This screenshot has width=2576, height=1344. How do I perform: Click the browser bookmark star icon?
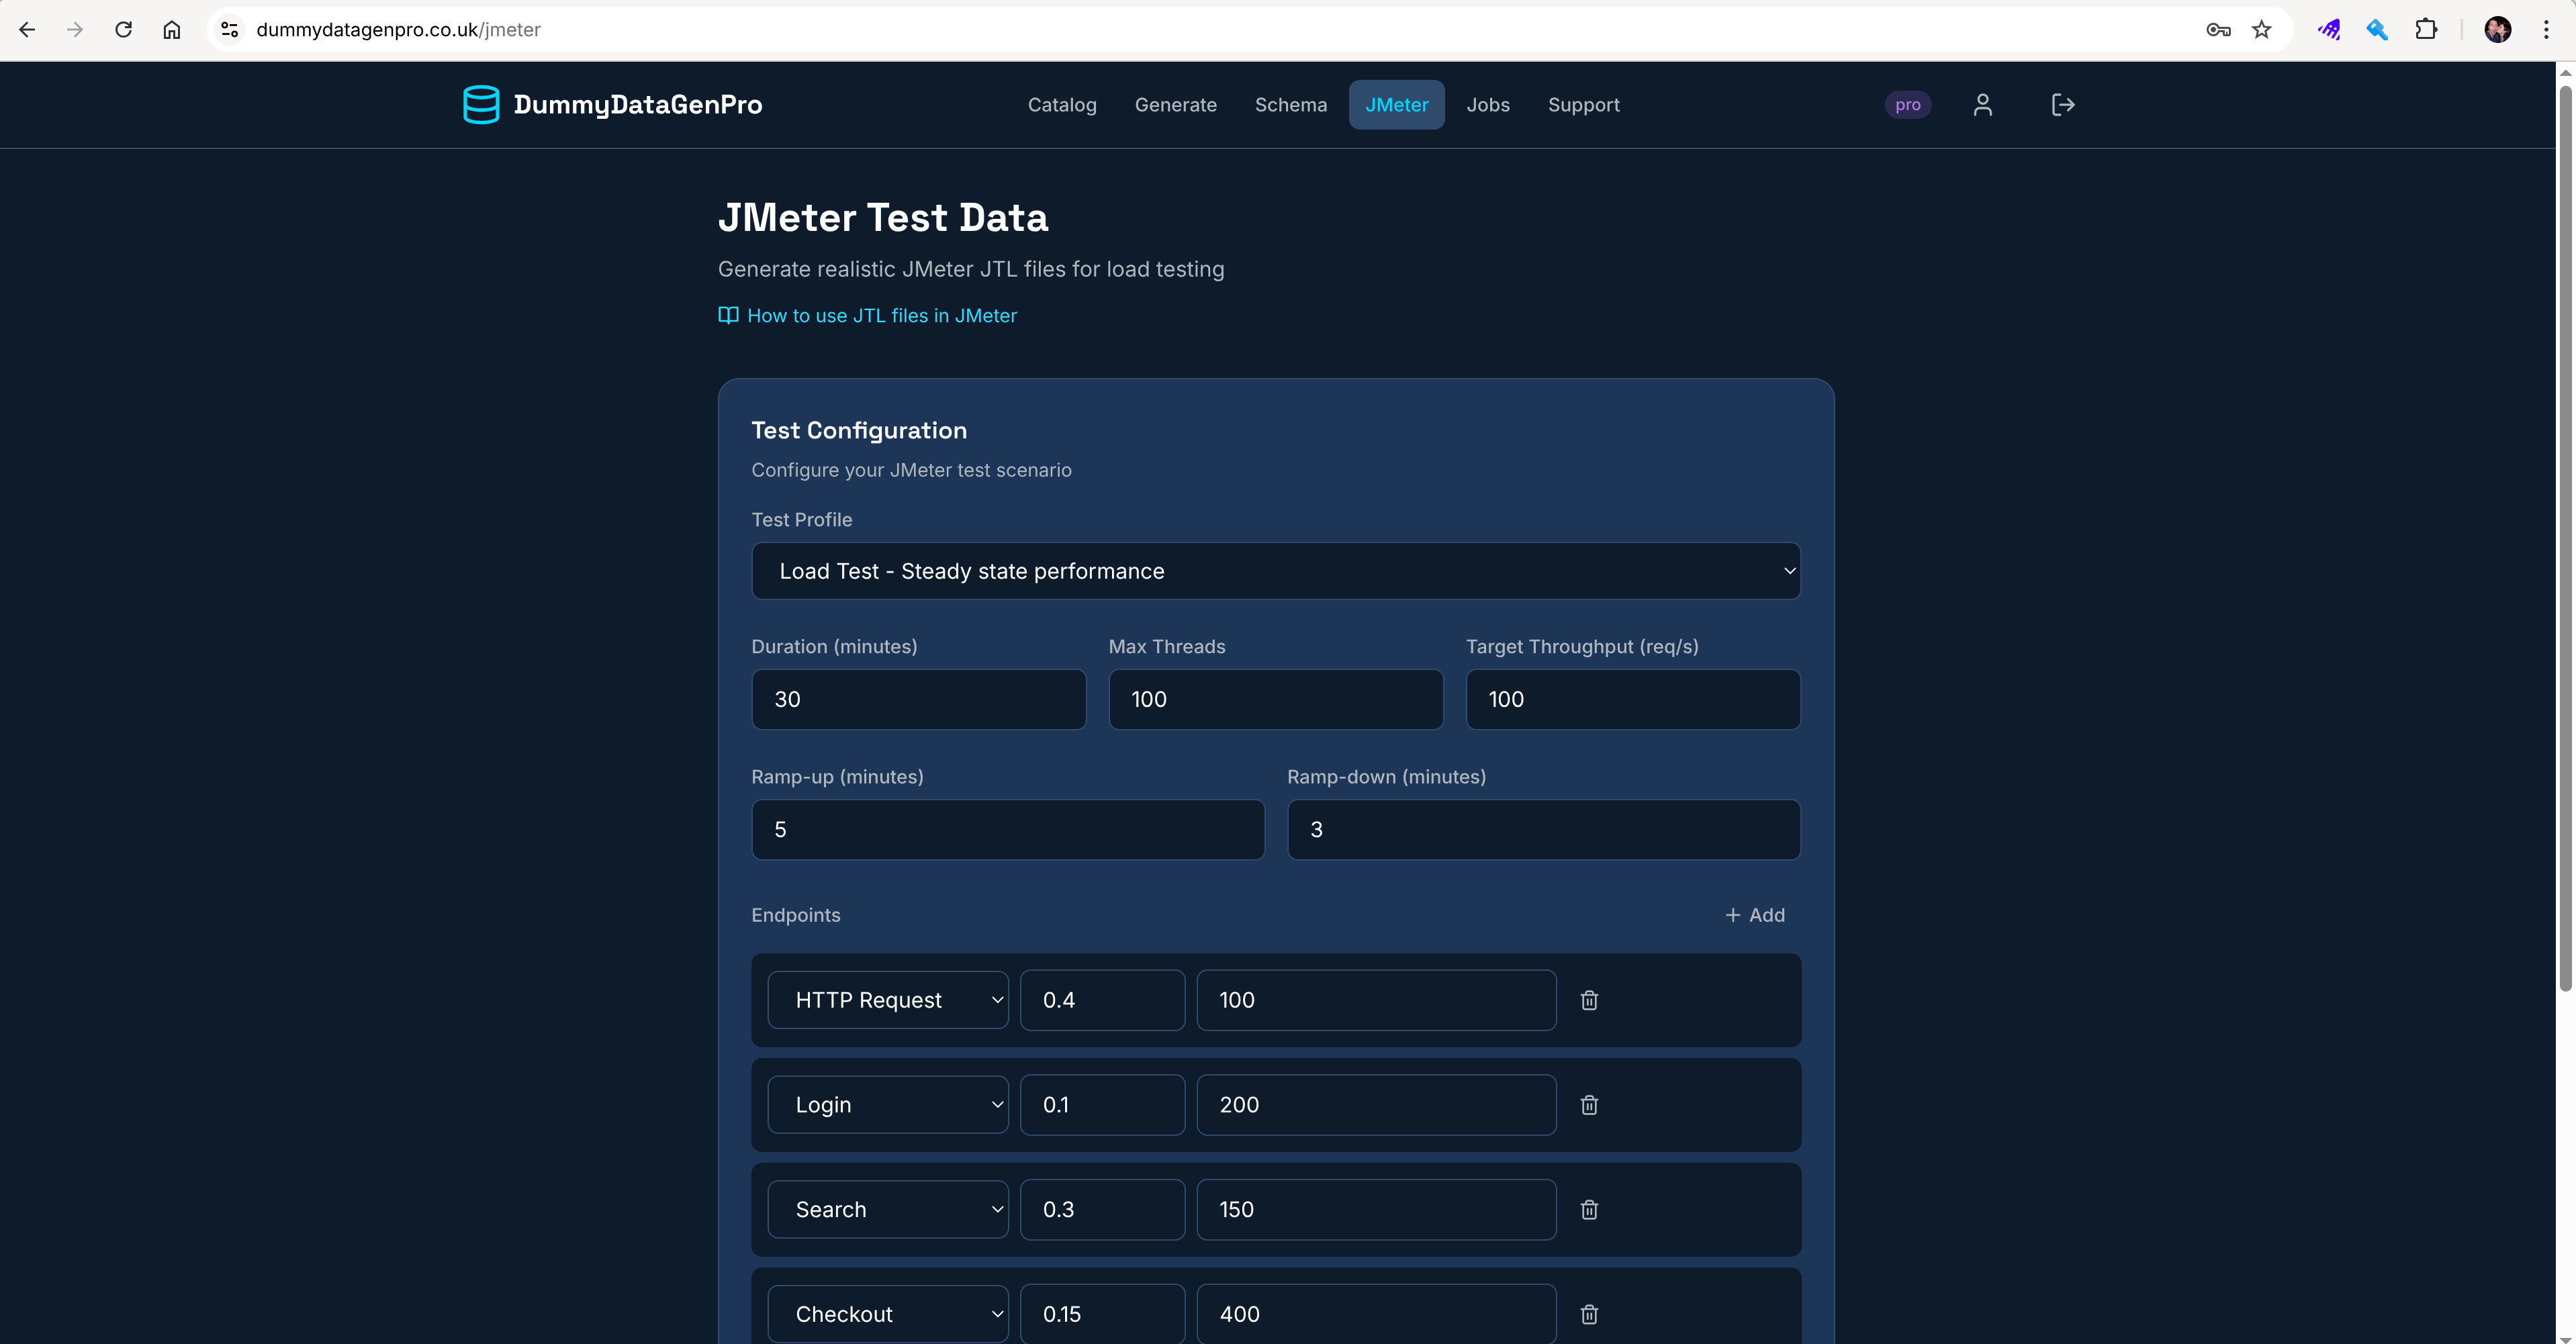[x=2262, y=29]
